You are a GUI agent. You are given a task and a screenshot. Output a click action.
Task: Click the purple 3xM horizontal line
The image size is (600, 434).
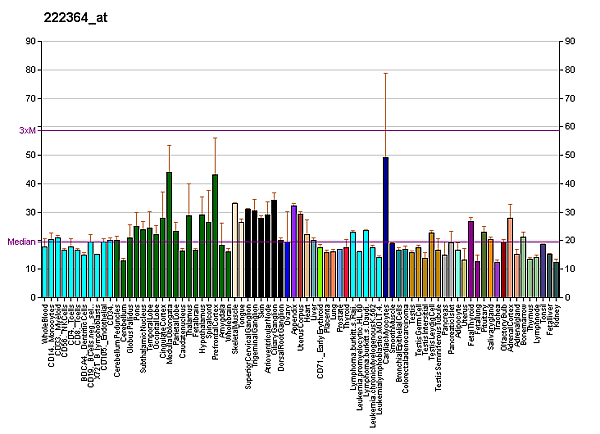[x=300, y=129]
